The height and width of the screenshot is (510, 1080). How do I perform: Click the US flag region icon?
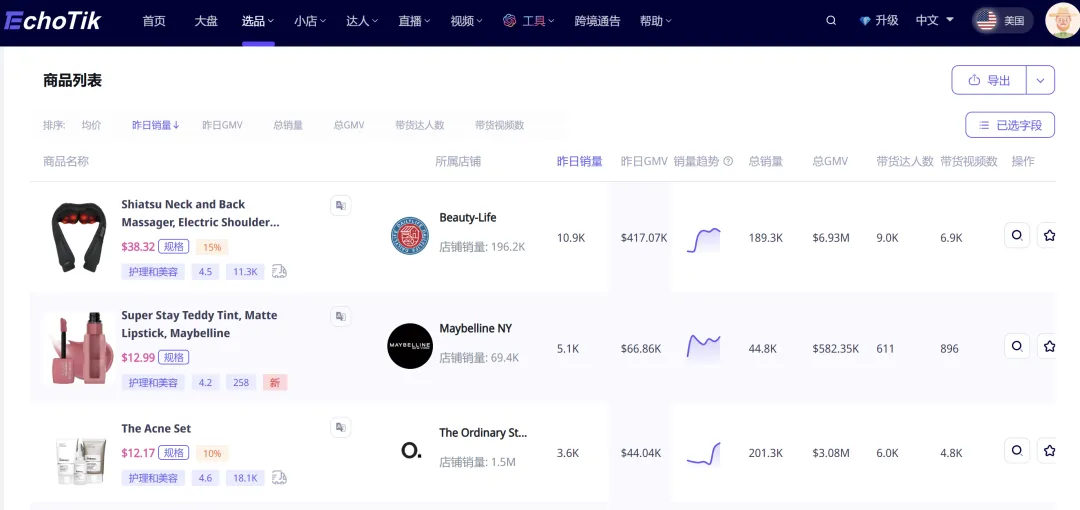(986, 21)
